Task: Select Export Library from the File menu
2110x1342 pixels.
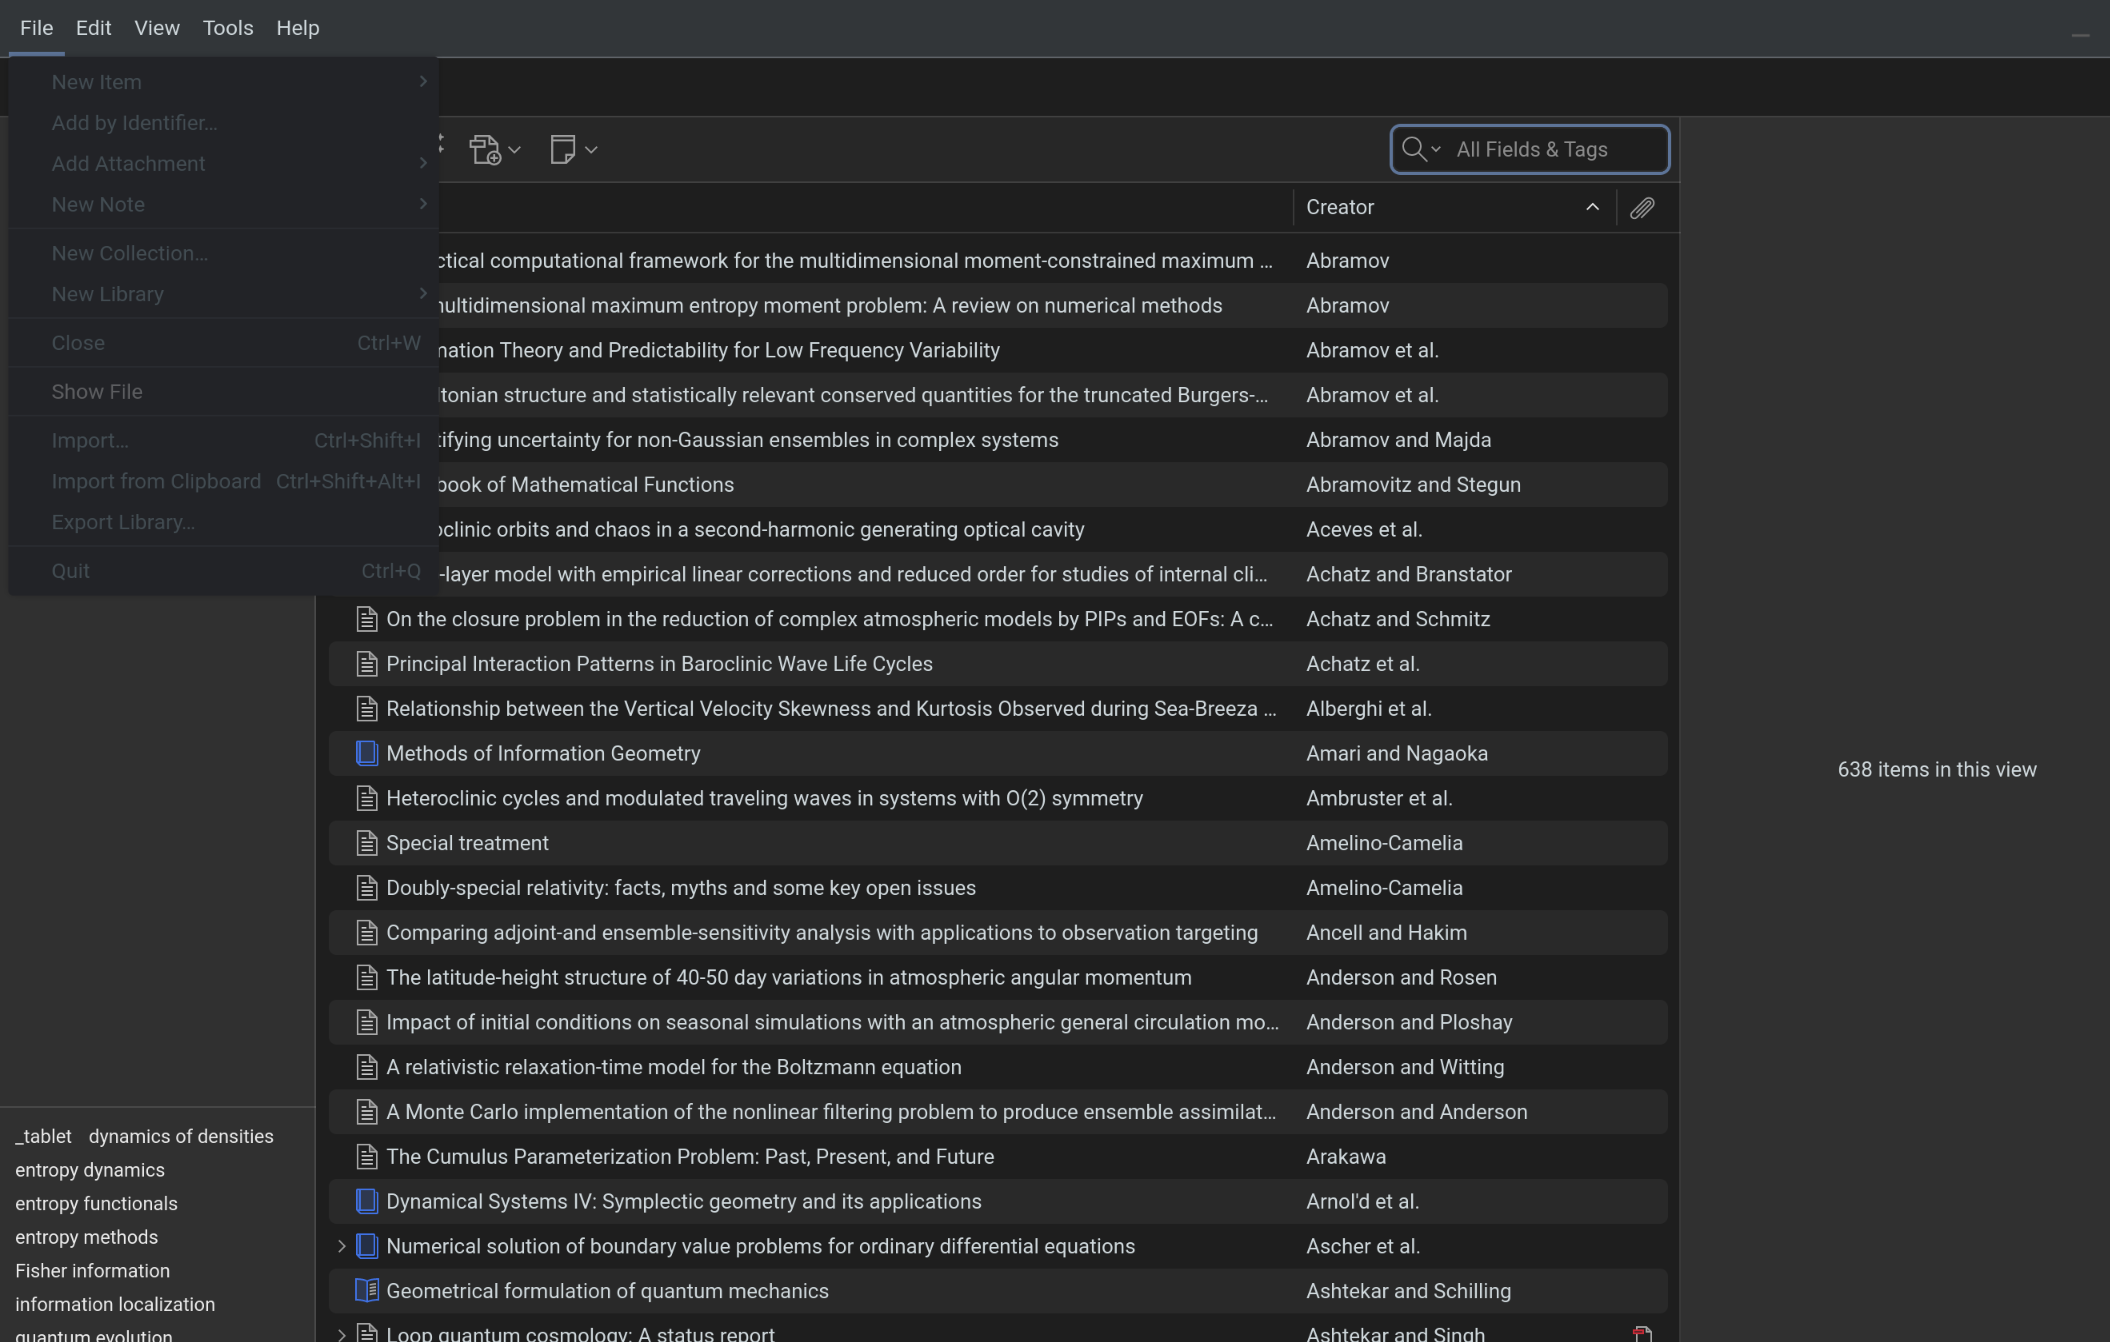Action: (x=123, y=522)
